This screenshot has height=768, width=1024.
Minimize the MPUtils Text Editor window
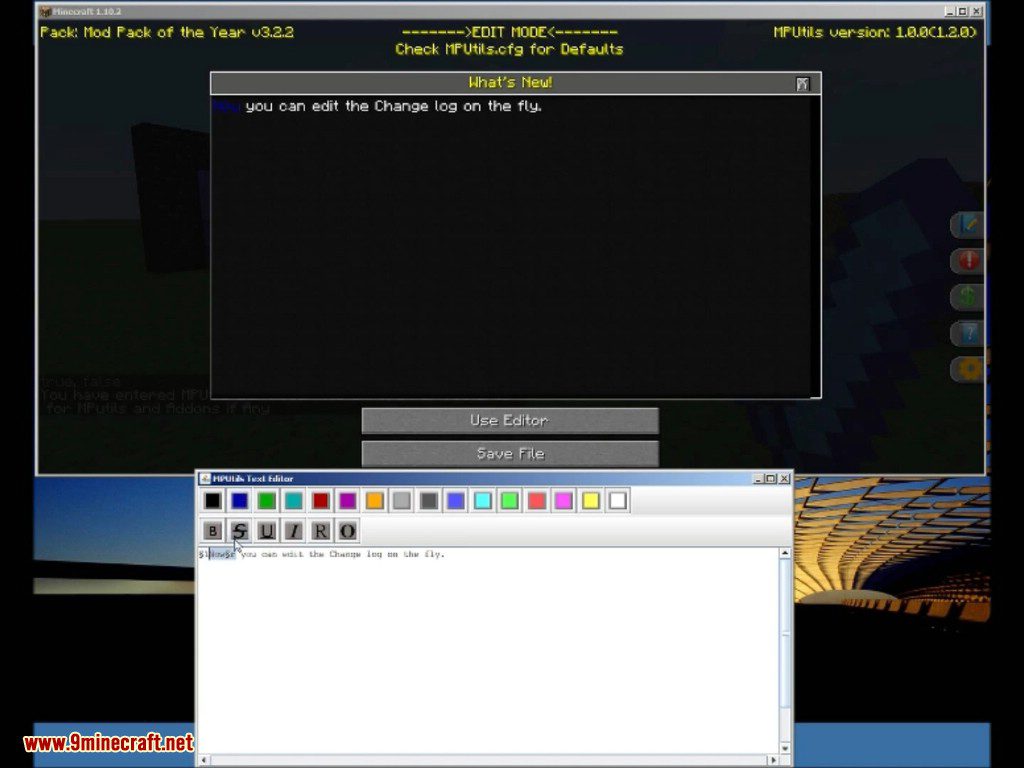click(x=758, y=479)
